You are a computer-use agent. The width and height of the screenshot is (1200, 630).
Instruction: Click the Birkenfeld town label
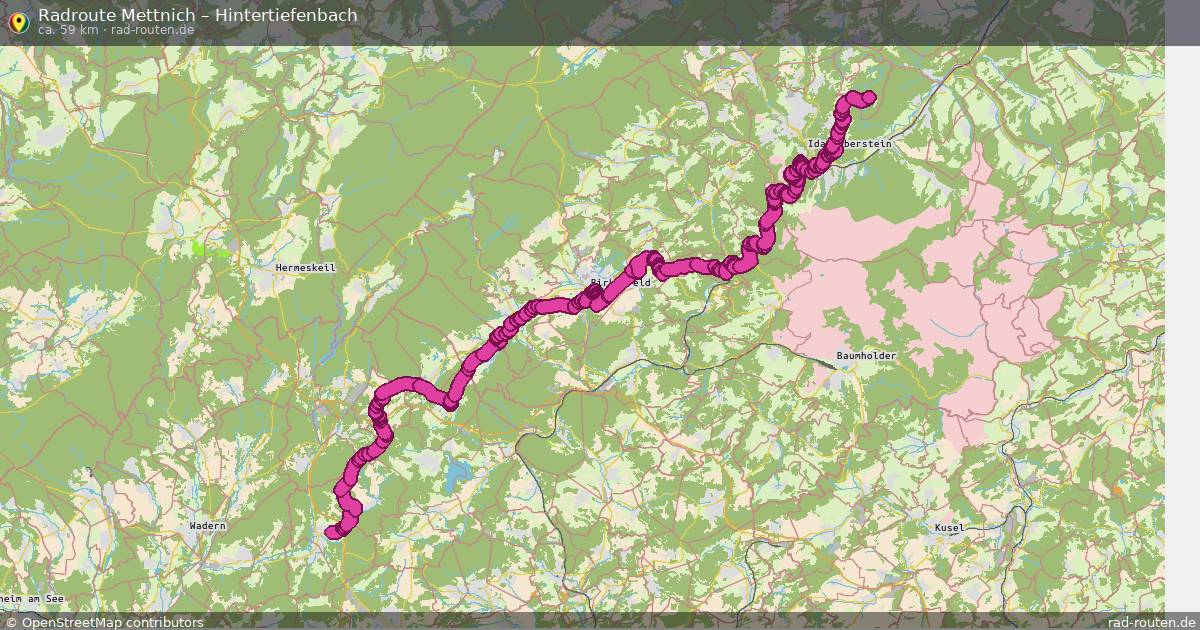621,284
